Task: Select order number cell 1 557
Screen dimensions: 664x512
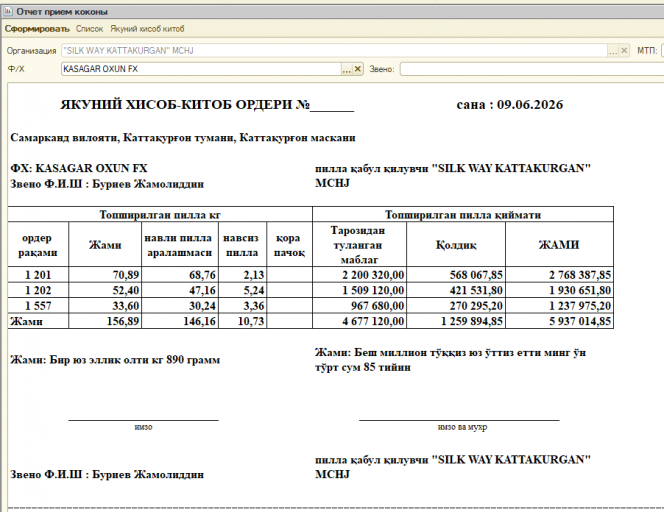Action: coord(38,305)
